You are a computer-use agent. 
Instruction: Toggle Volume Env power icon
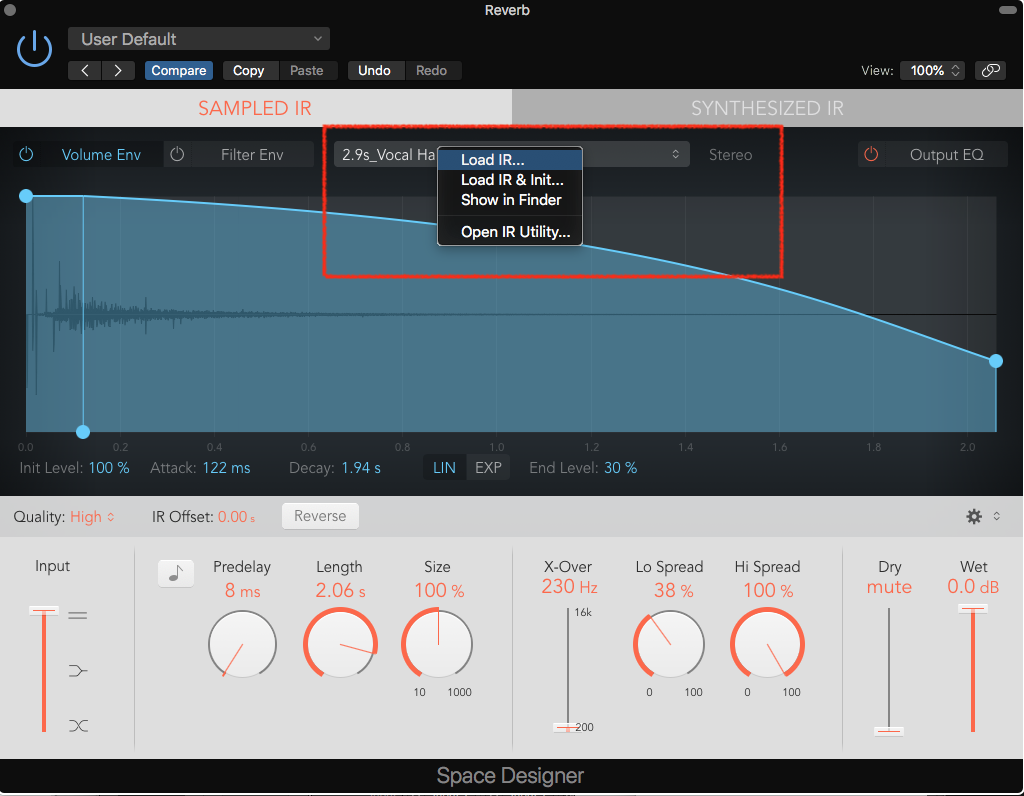tap(26, 155)
